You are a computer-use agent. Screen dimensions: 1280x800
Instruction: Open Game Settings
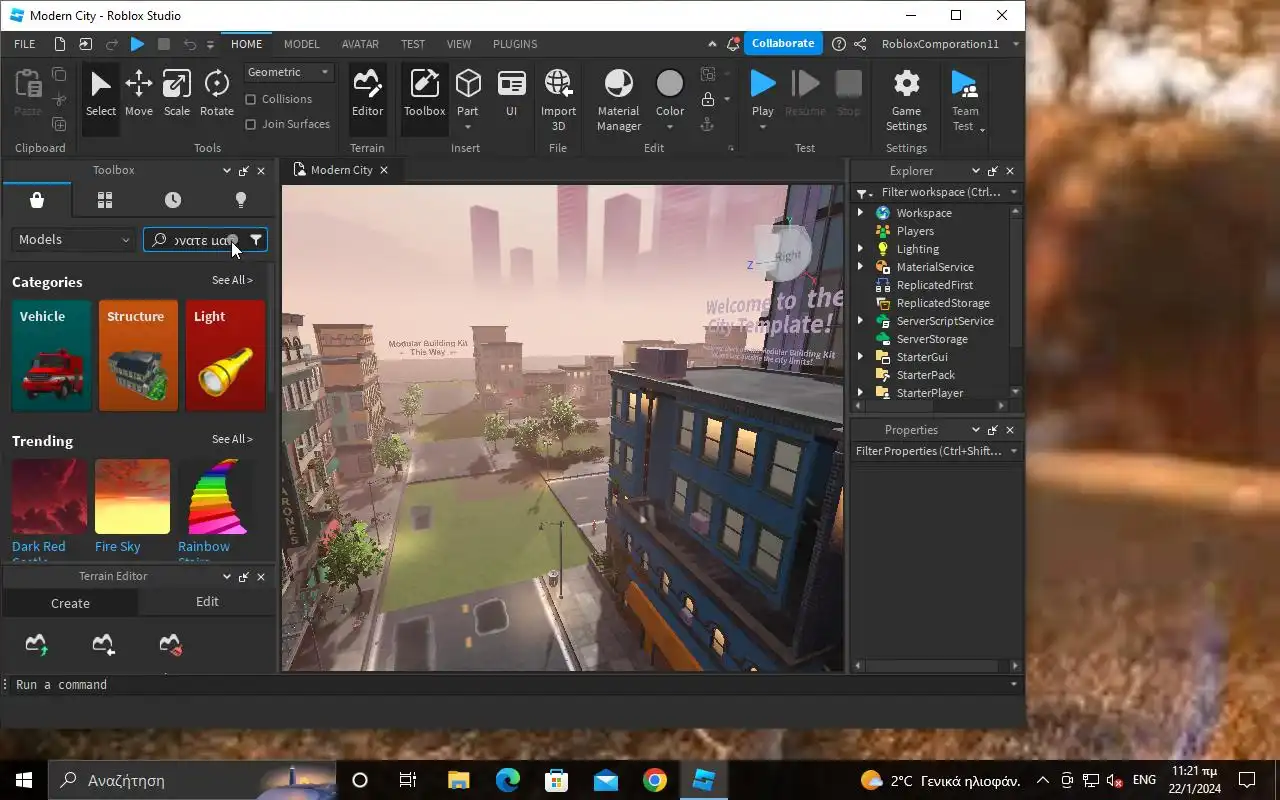(x=906, y=100)
